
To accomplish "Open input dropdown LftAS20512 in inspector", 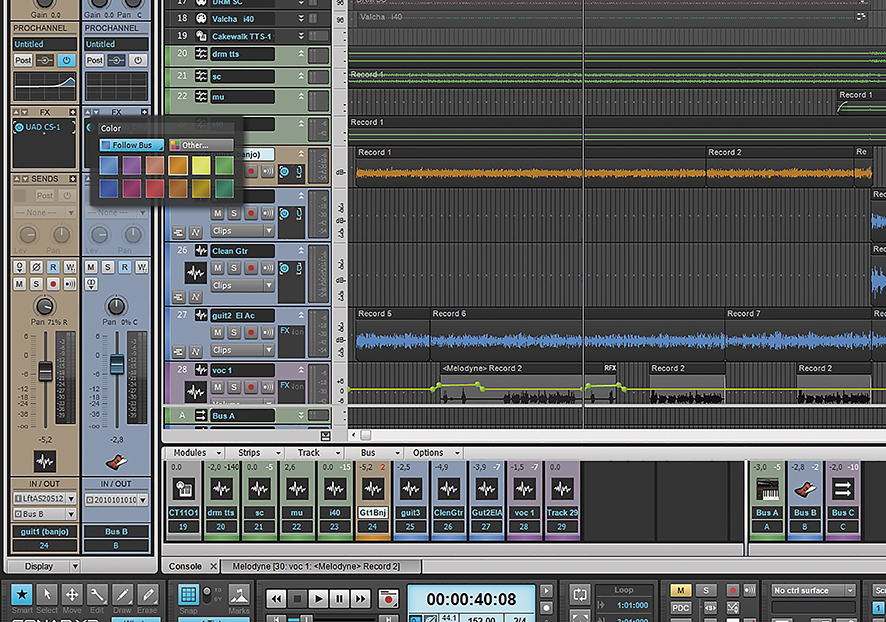I will coord(45,498).
